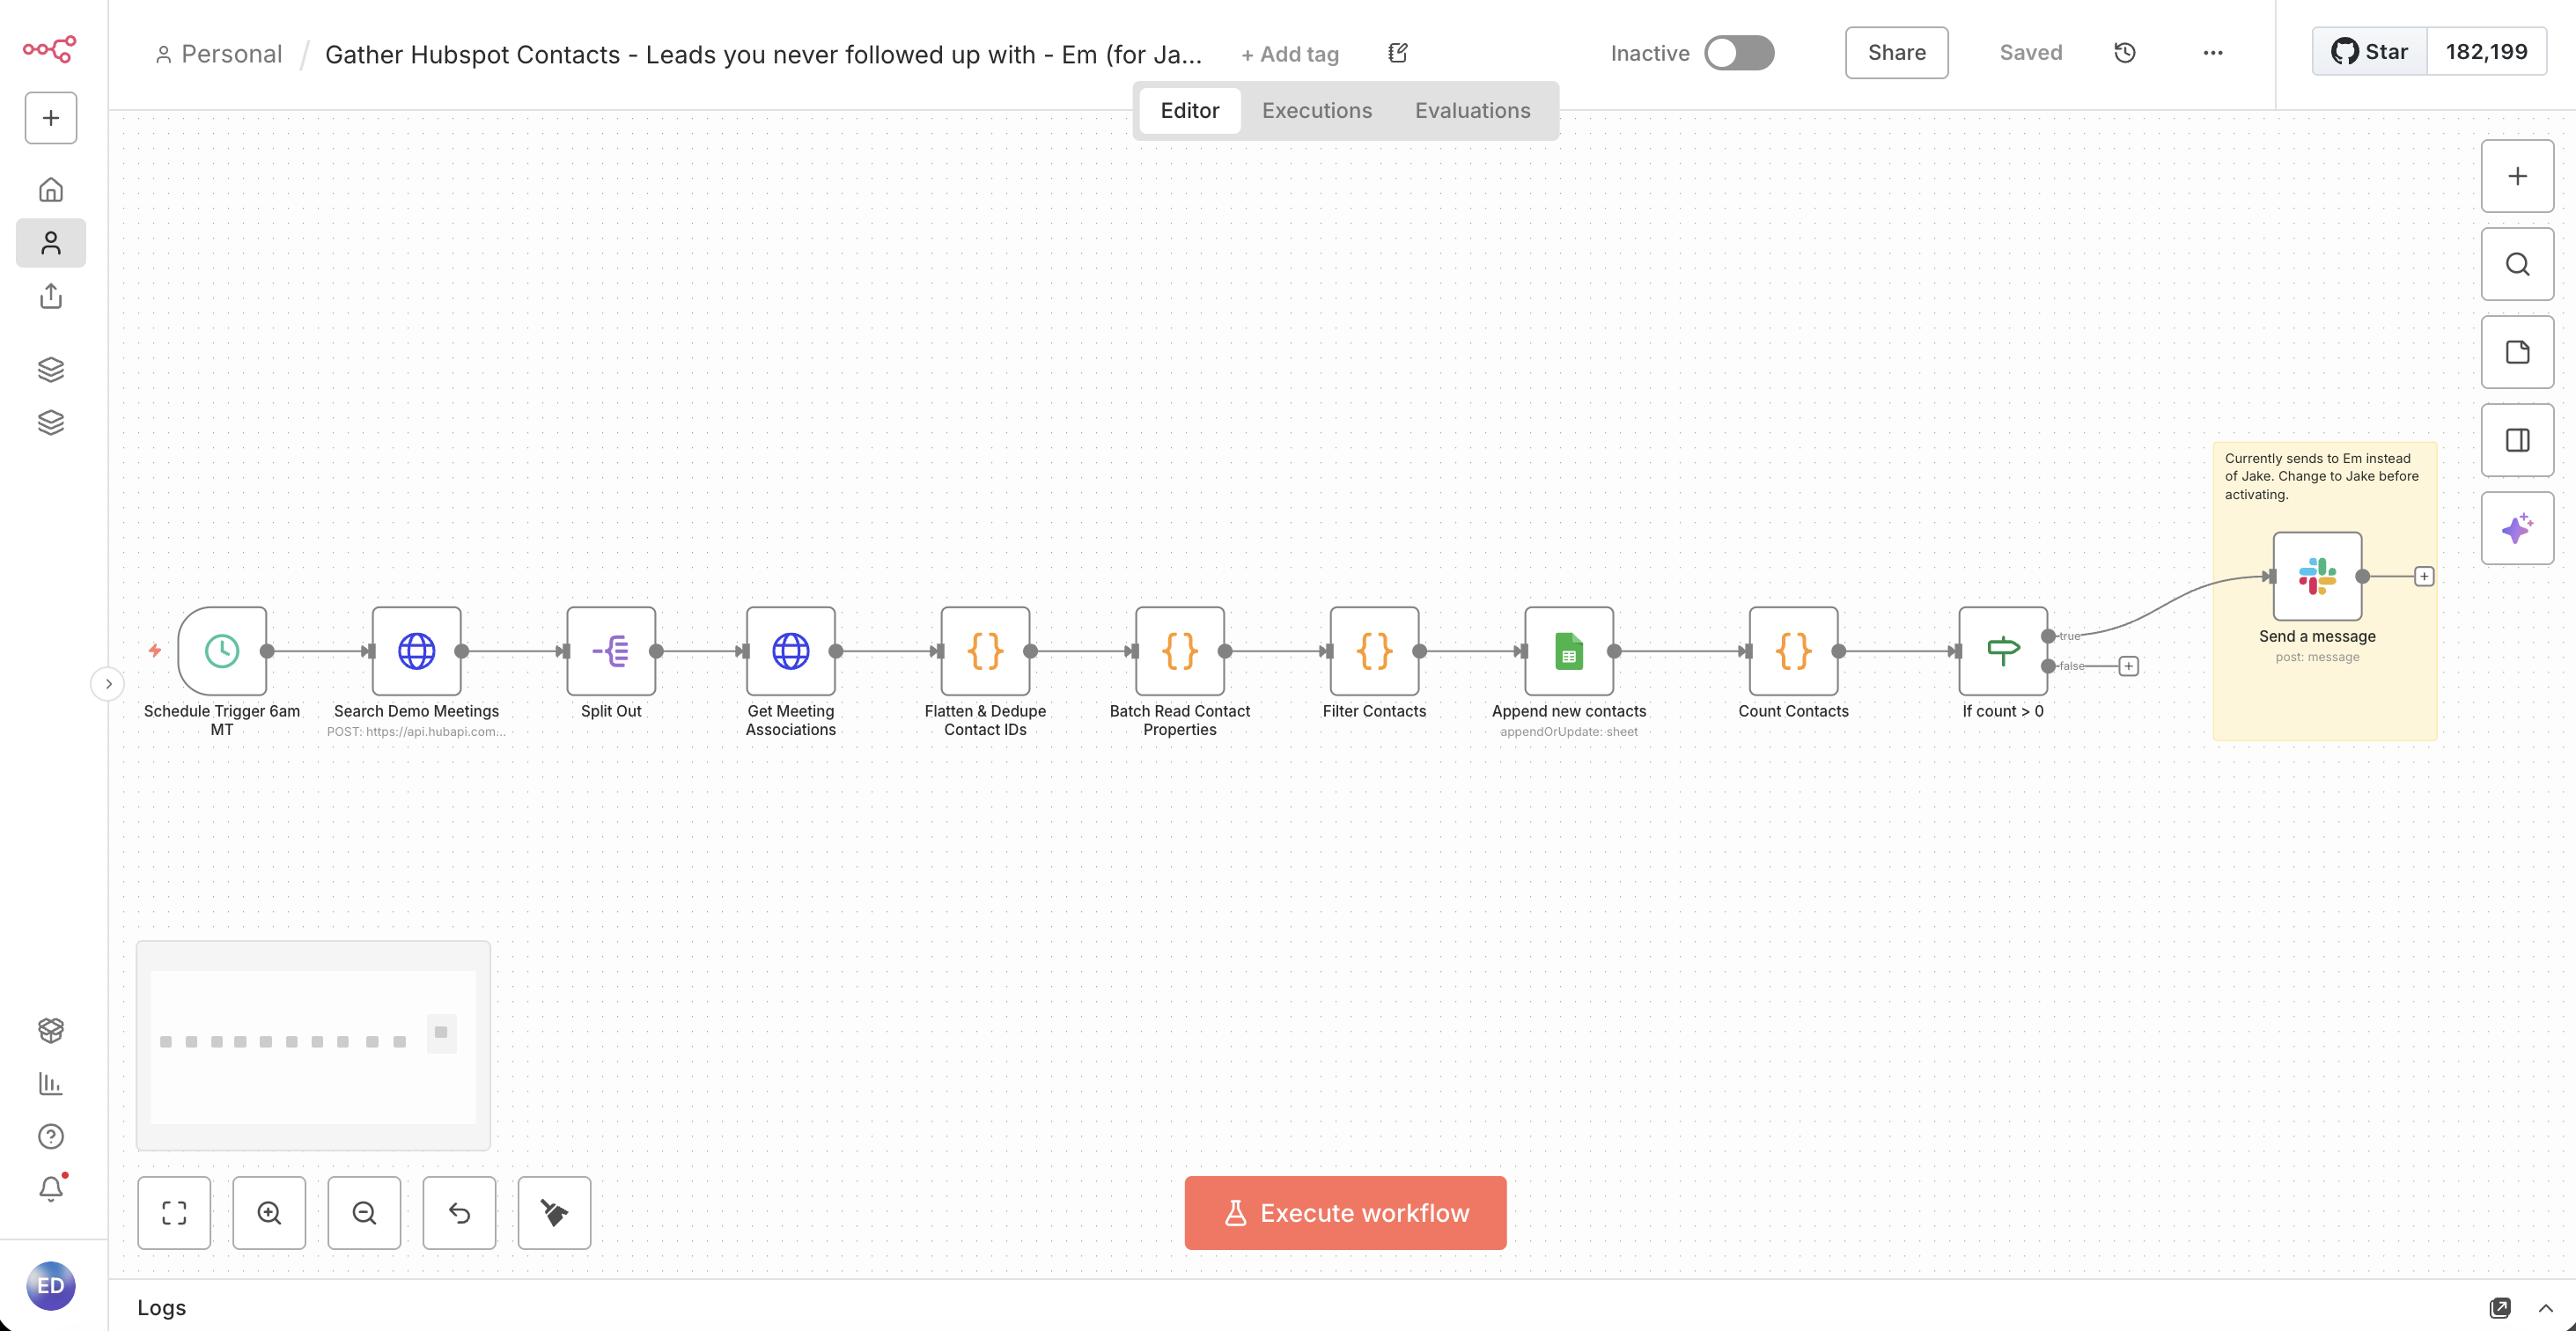2576x1331 pixels.
Task: Select the Schedule Trigger clock node
Action: point(222,650)
